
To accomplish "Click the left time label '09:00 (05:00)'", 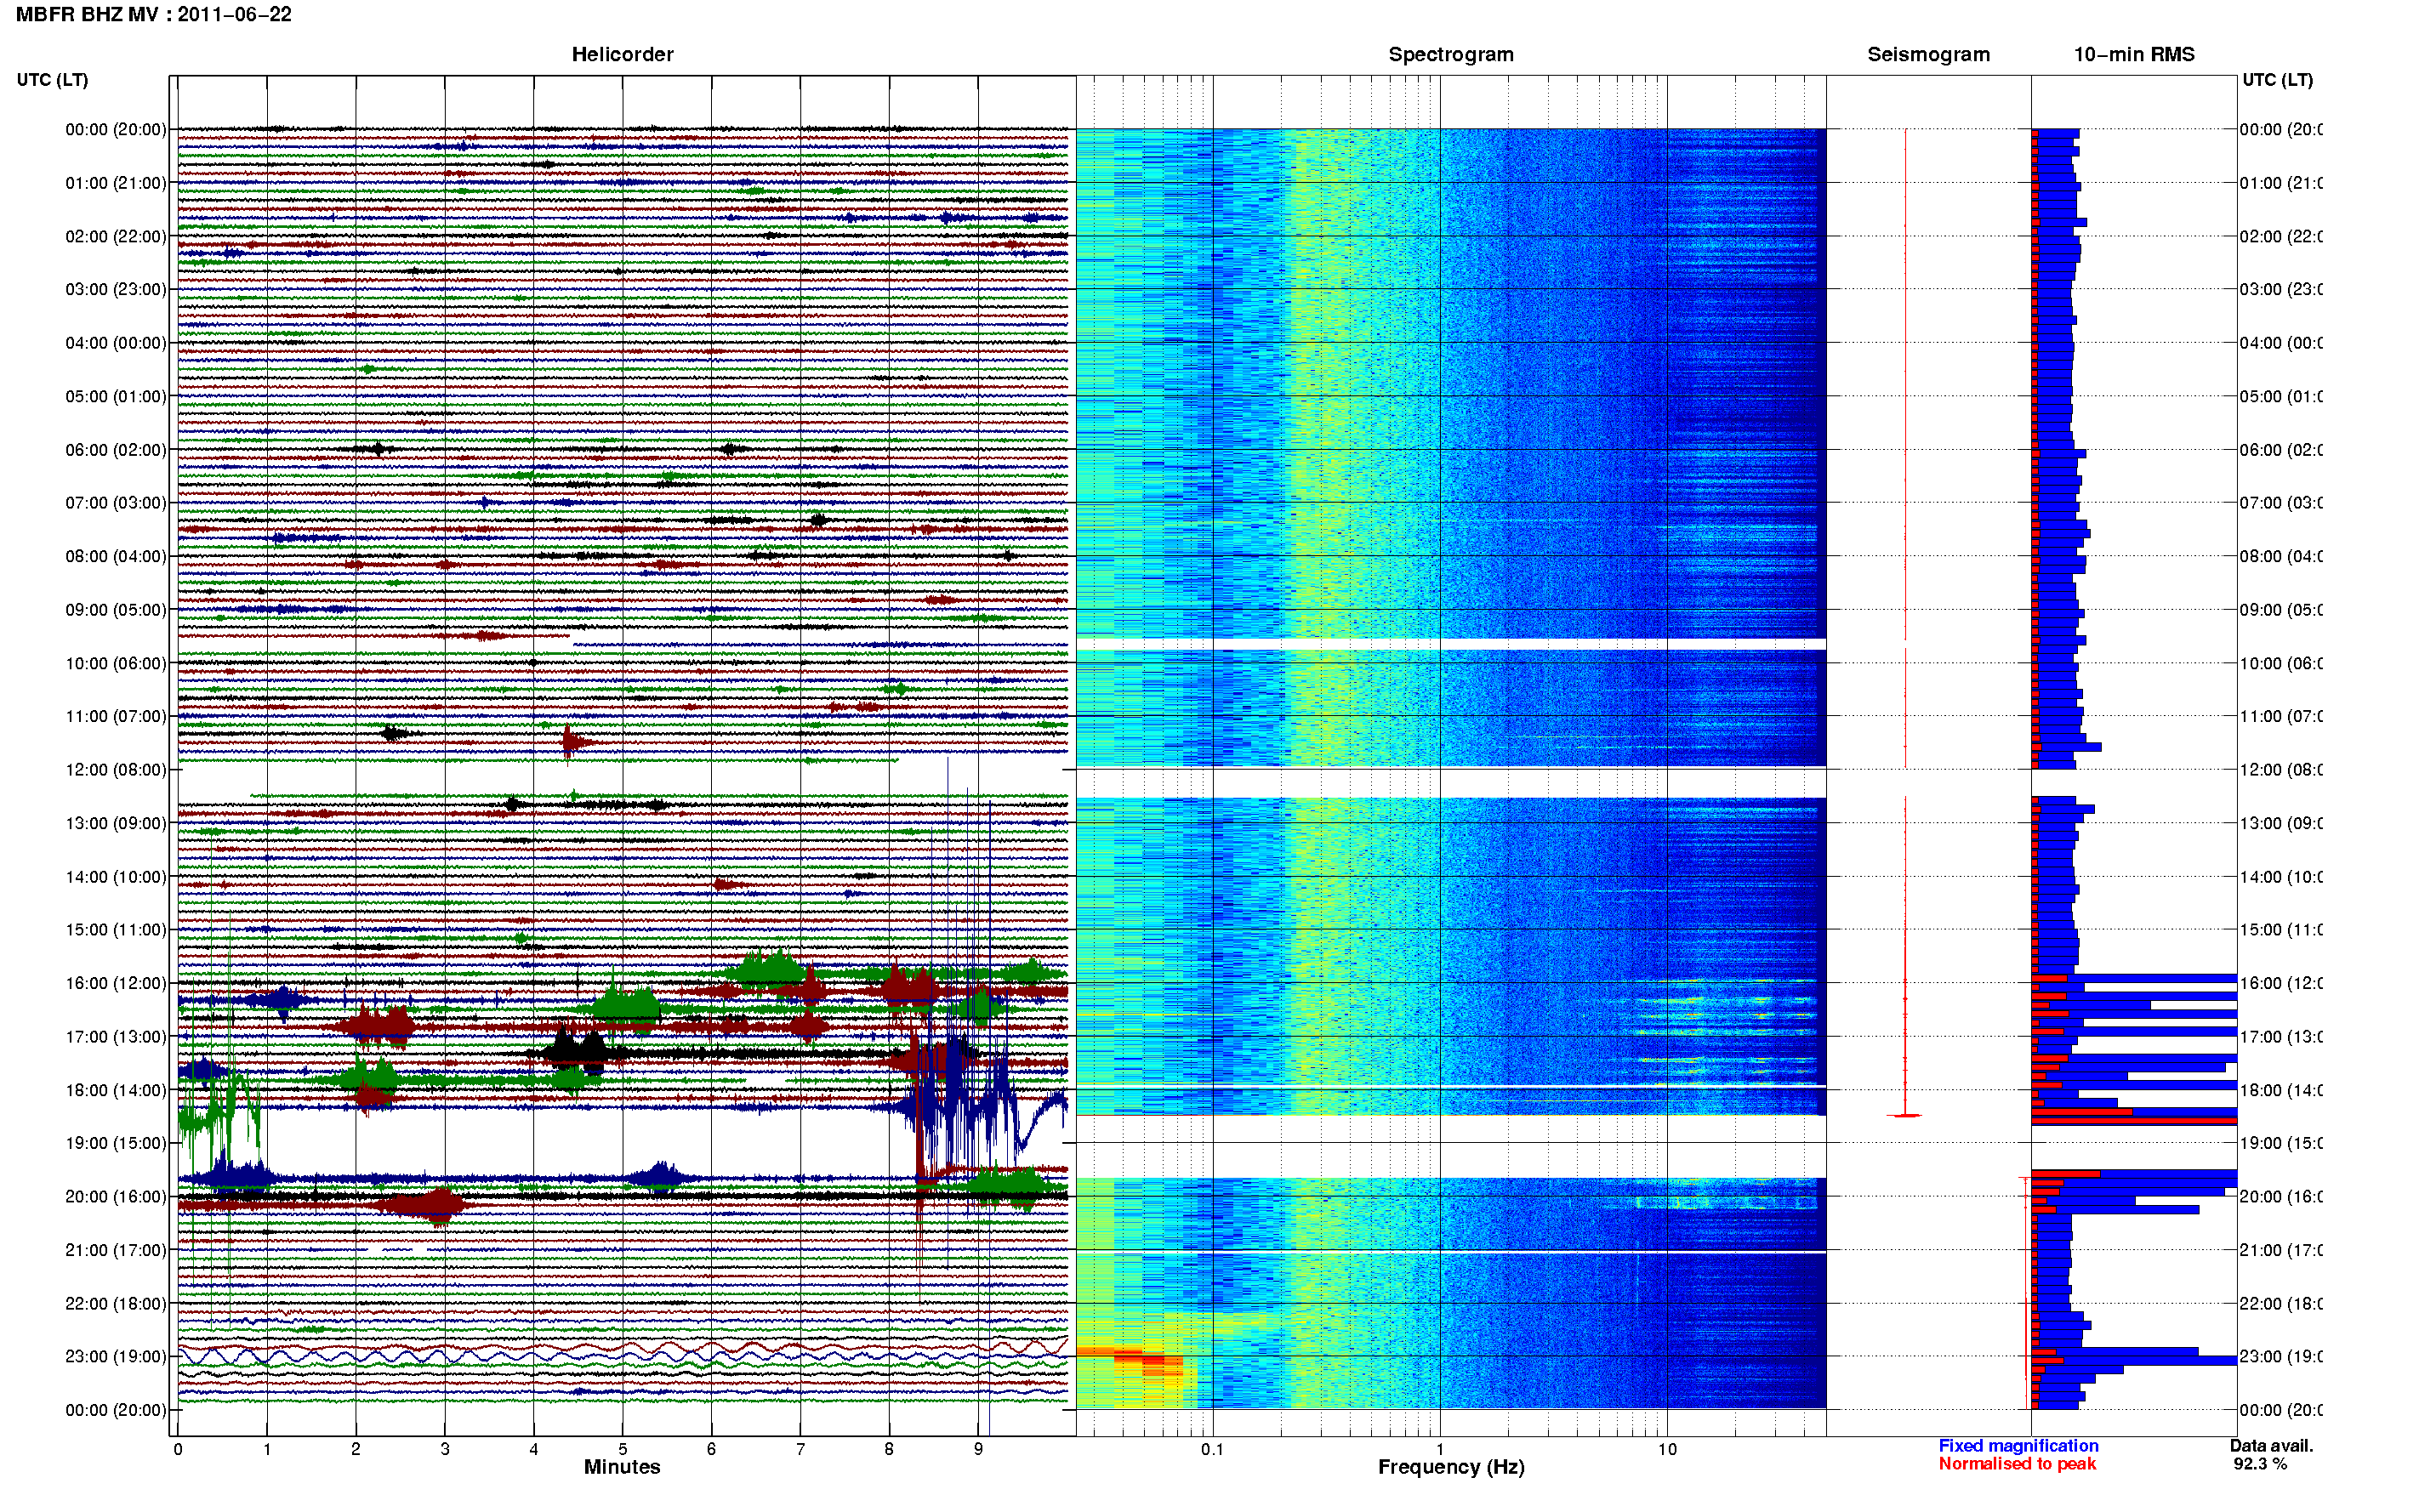I will 116,610.
